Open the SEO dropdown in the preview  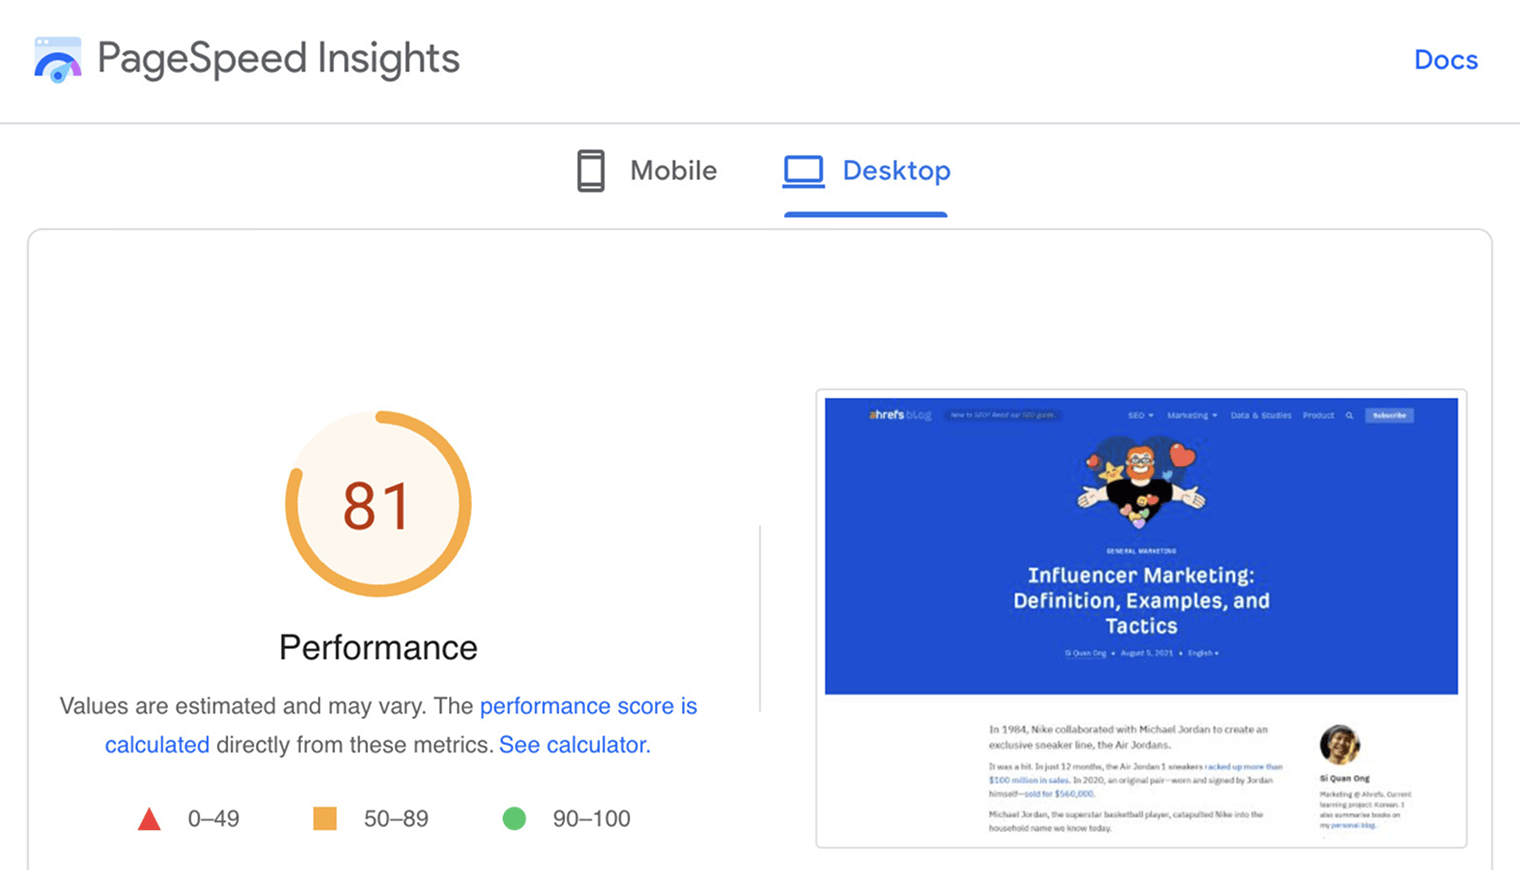pyautogui.click(x=1137, y=415)
